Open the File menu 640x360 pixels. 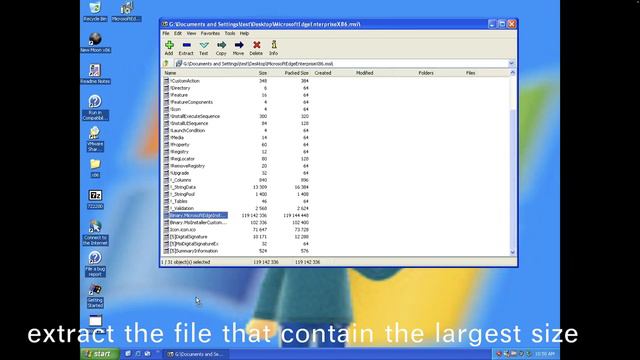[x=166, y=33]
